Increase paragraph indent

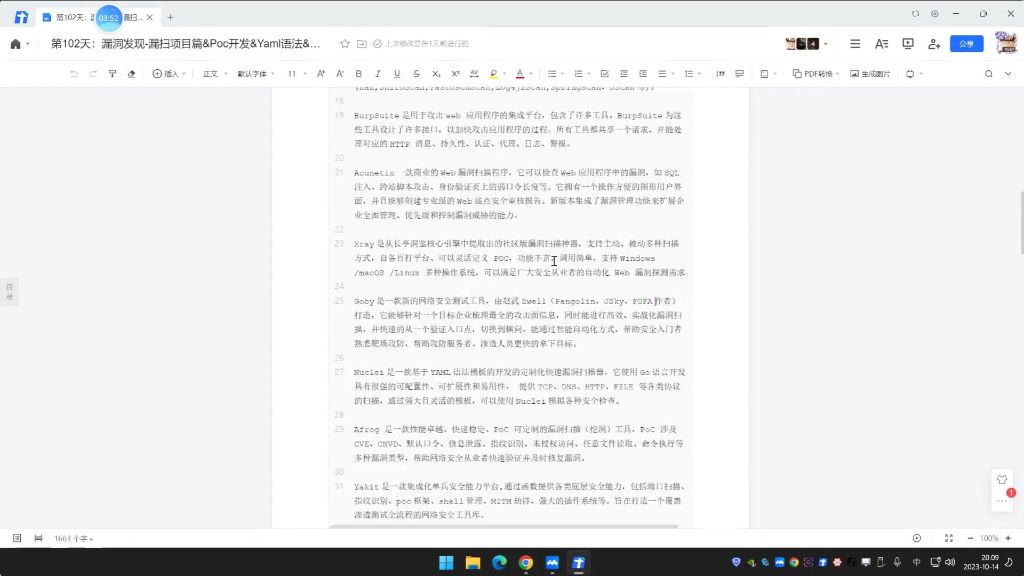click(x=643, y=74)
